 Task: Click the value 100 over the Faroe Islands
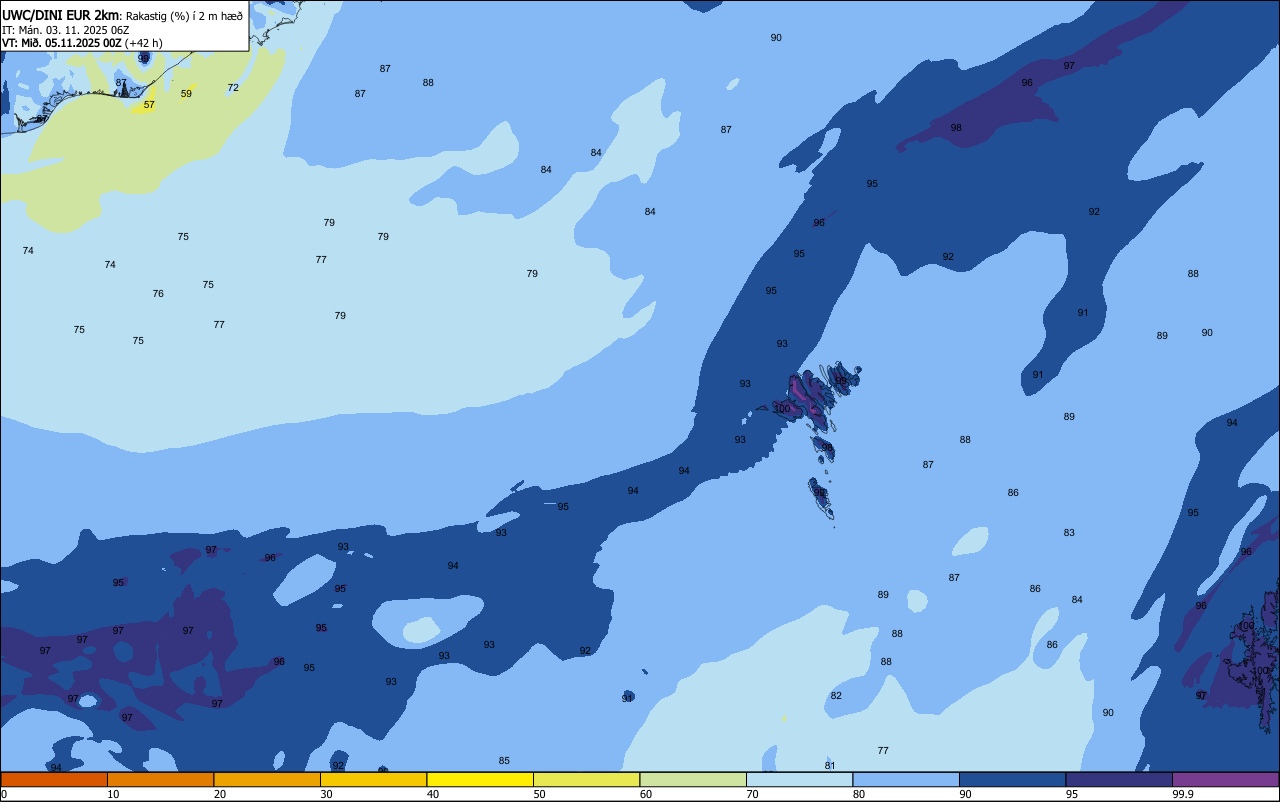coord(782,409)
